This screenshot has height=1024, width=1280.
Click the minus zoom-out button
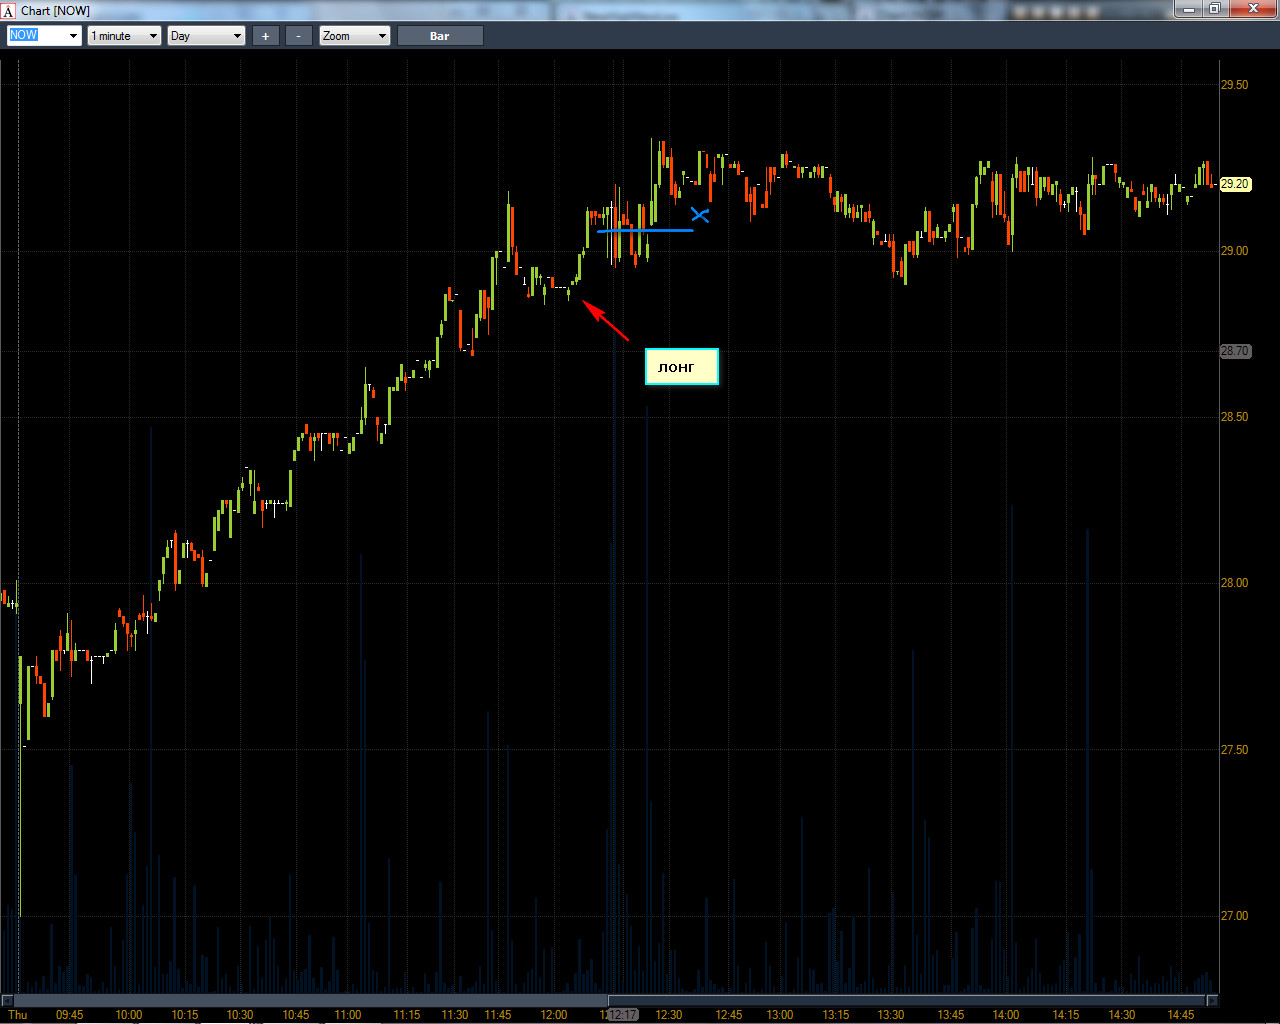298,36
